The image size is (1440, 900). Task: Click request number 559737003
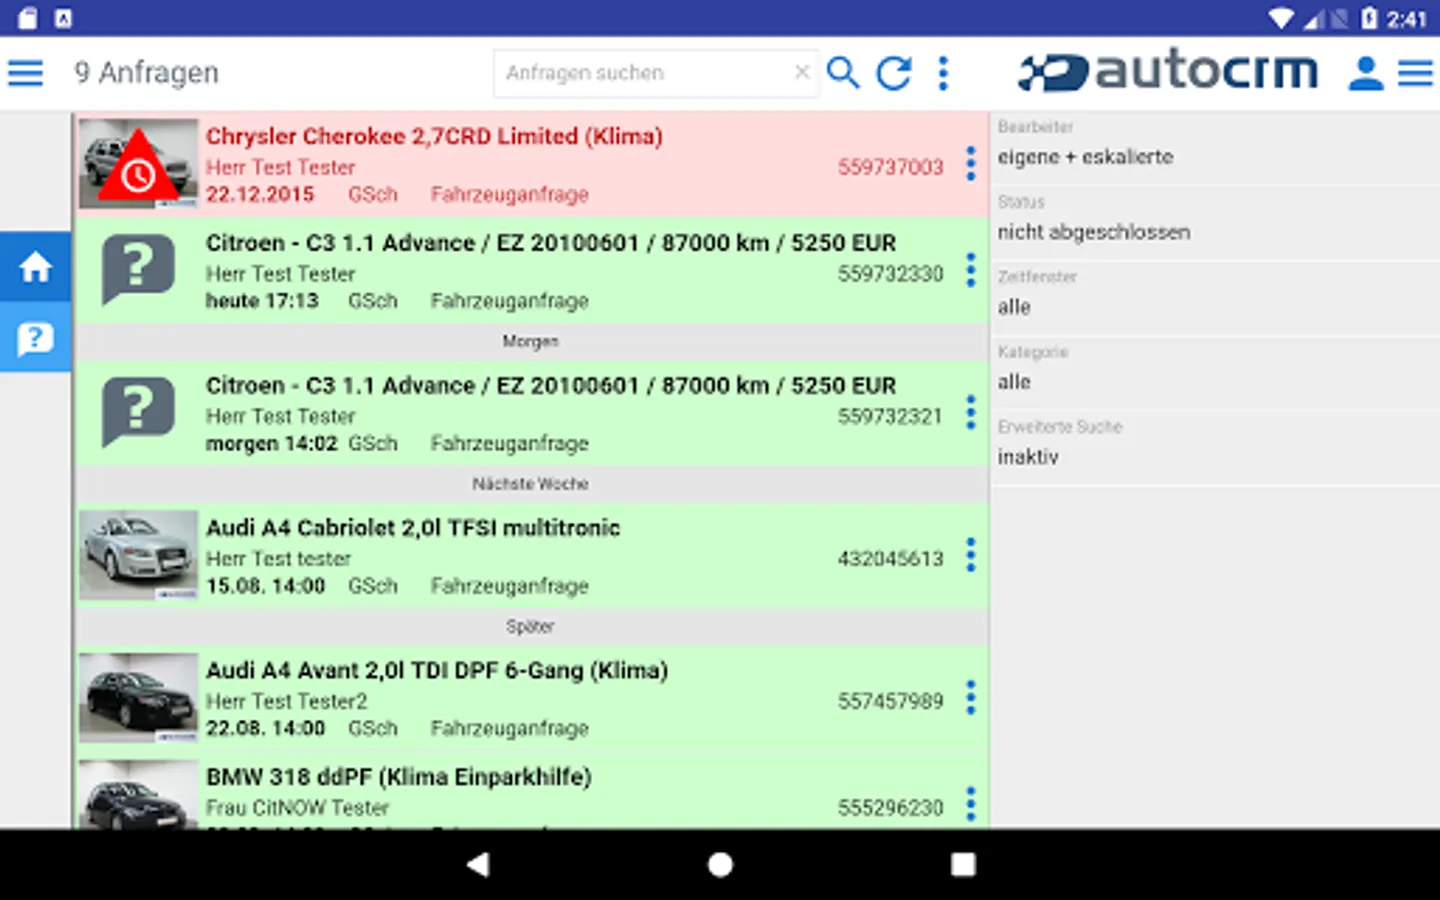point(890,167)
